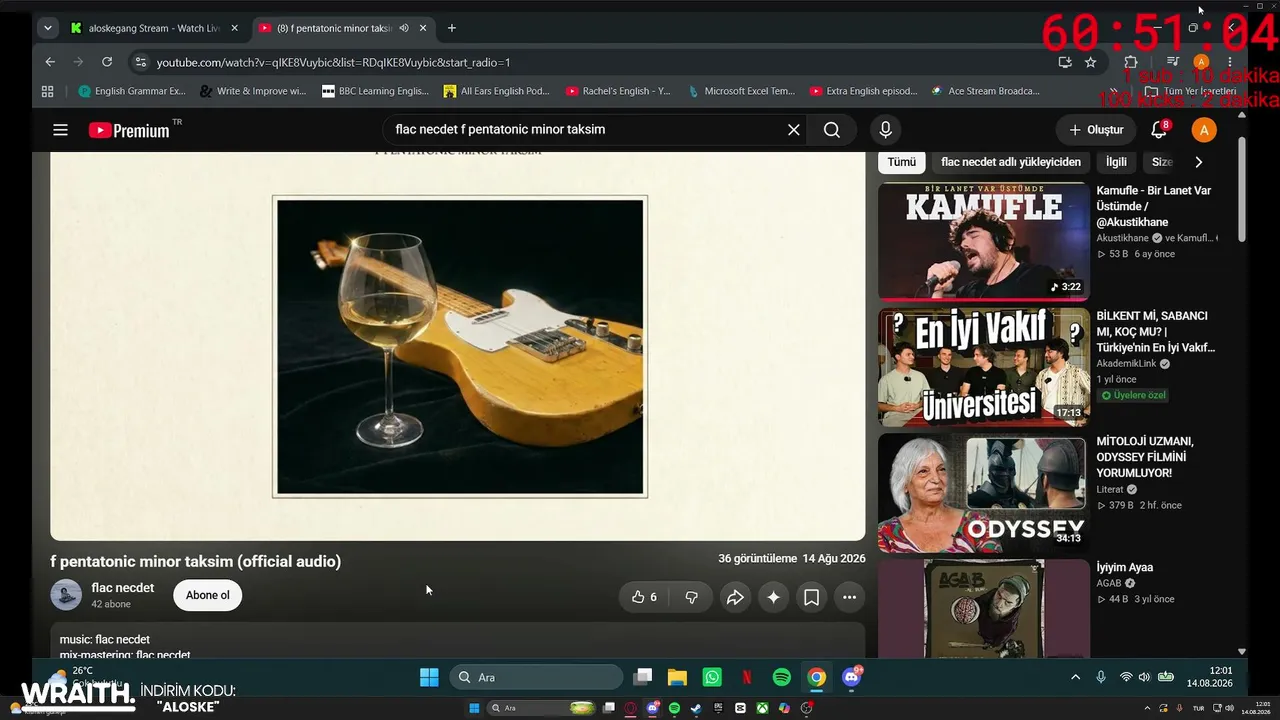Close the aloskegang Stream tab
This screenshot has width=1280, height=720.
tap(234, 28)
